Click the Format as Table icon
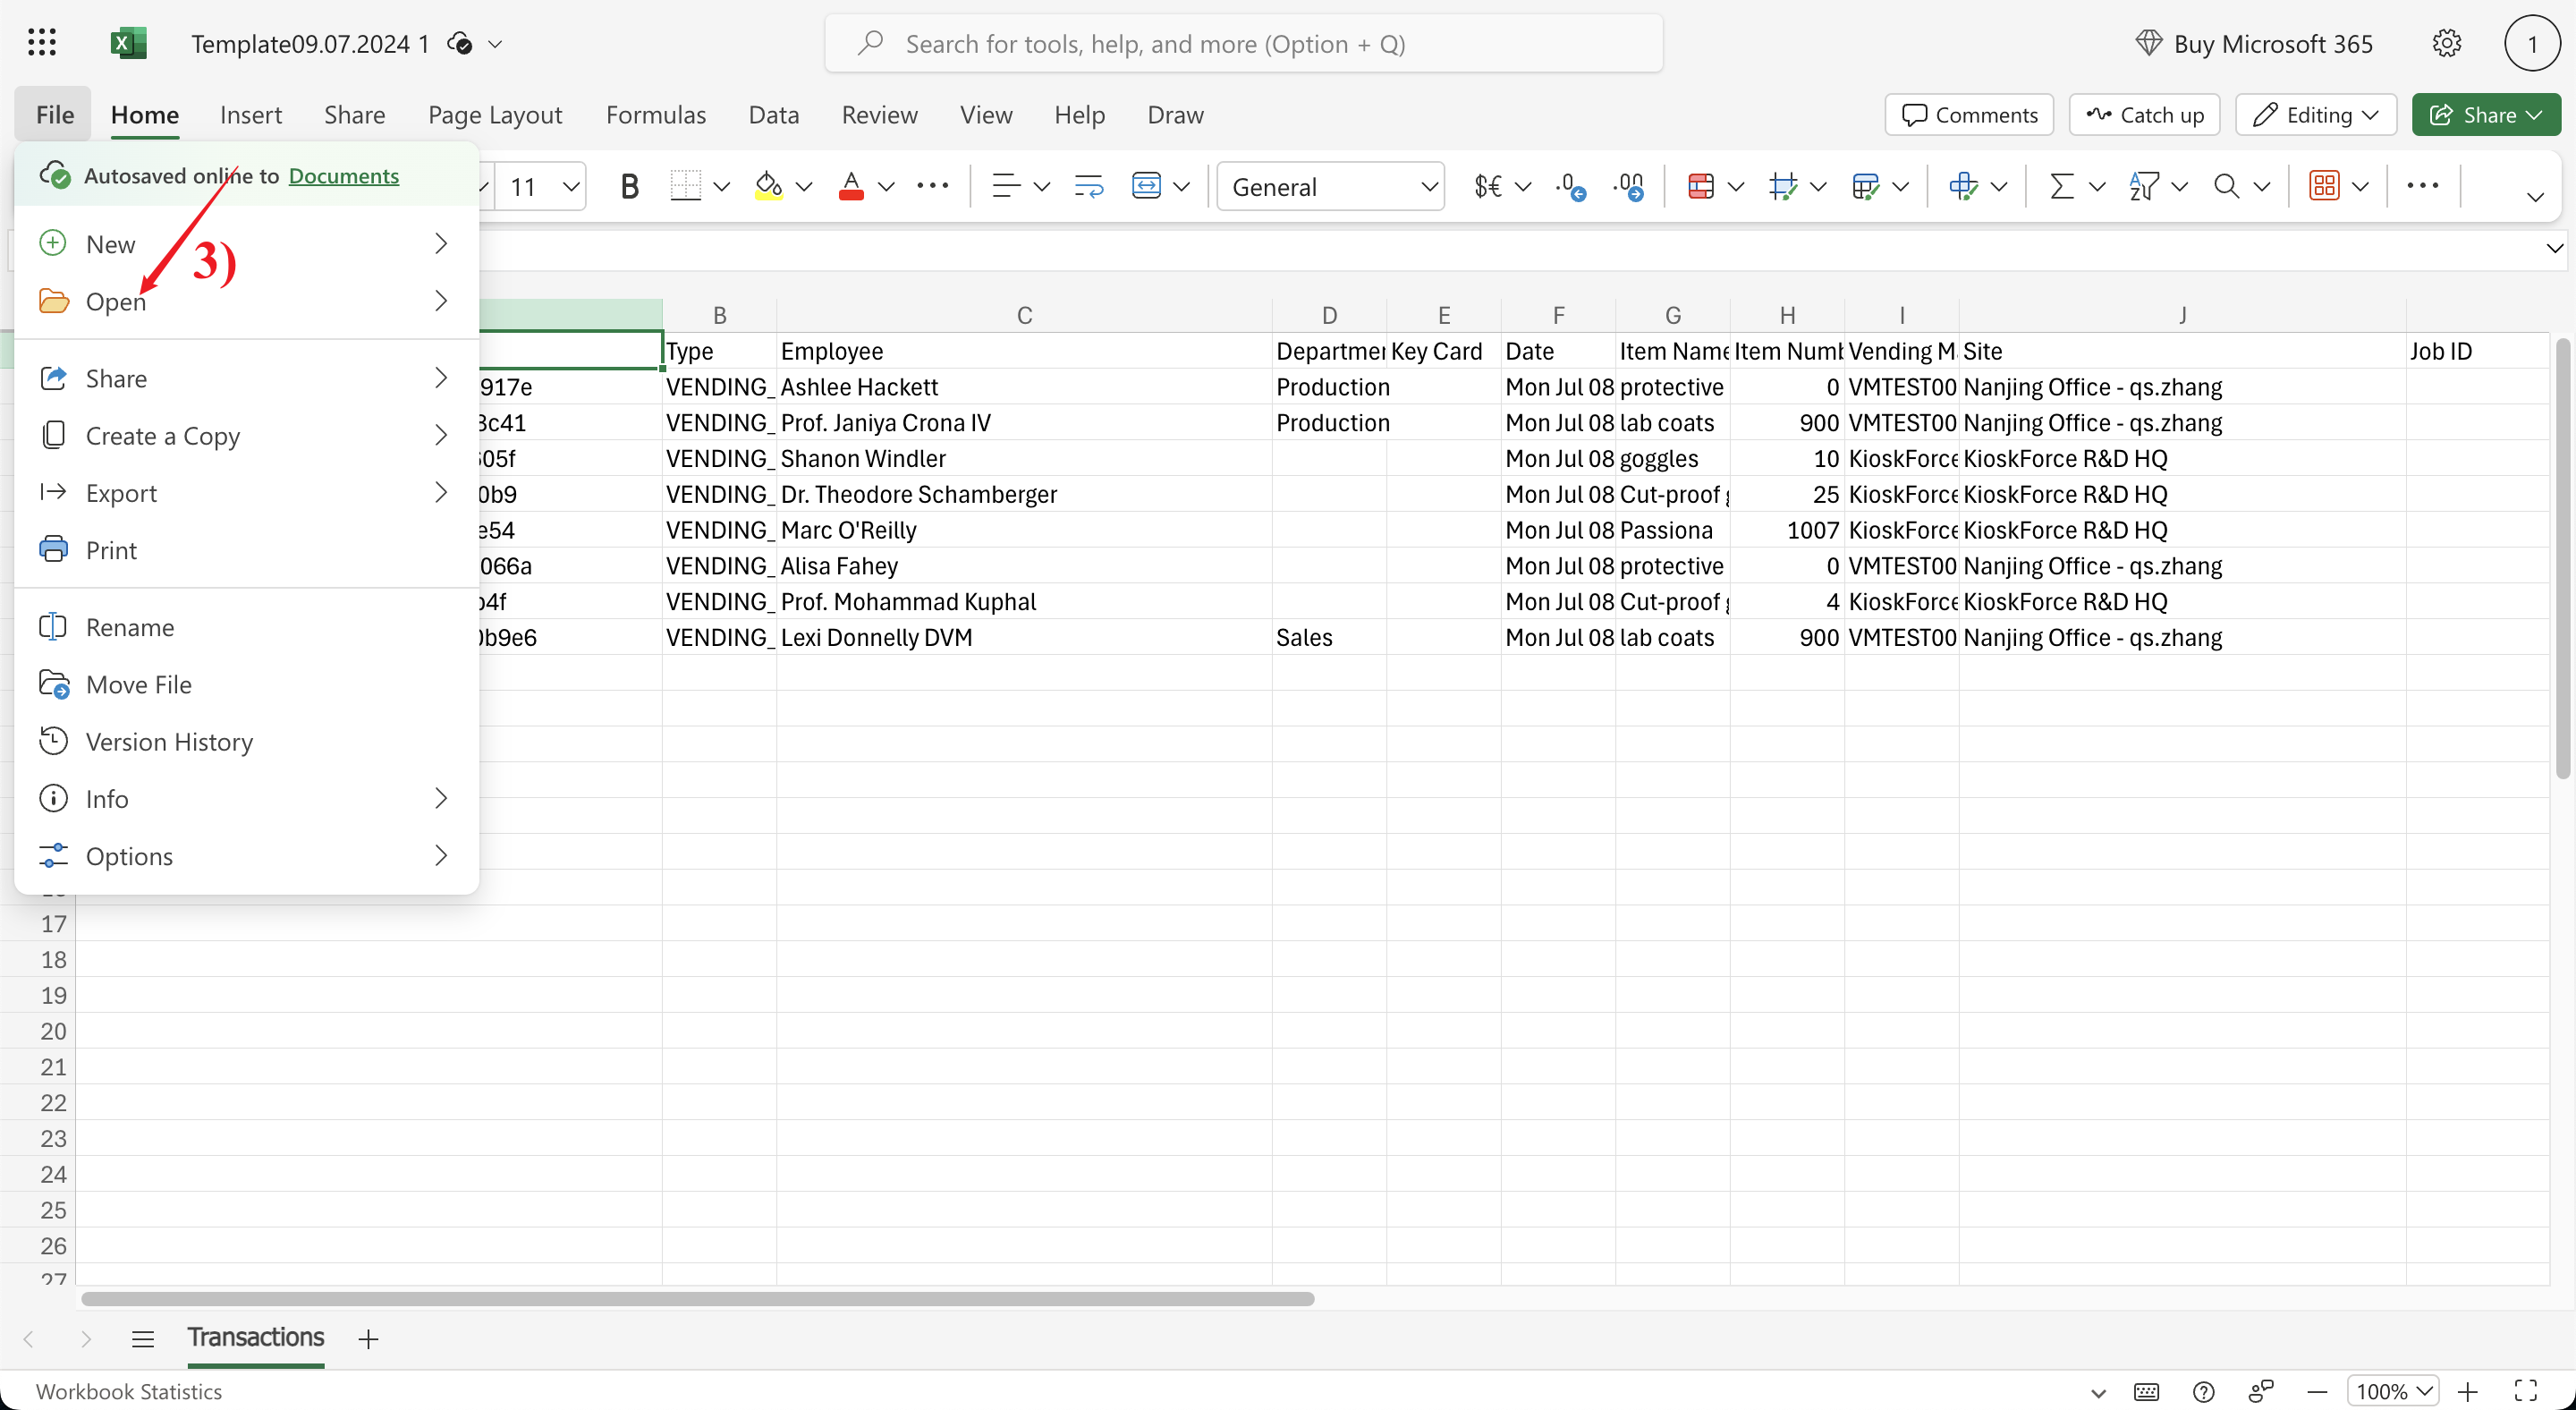The height and width of the screenshot is (1410, 2576). [1865, 186]
